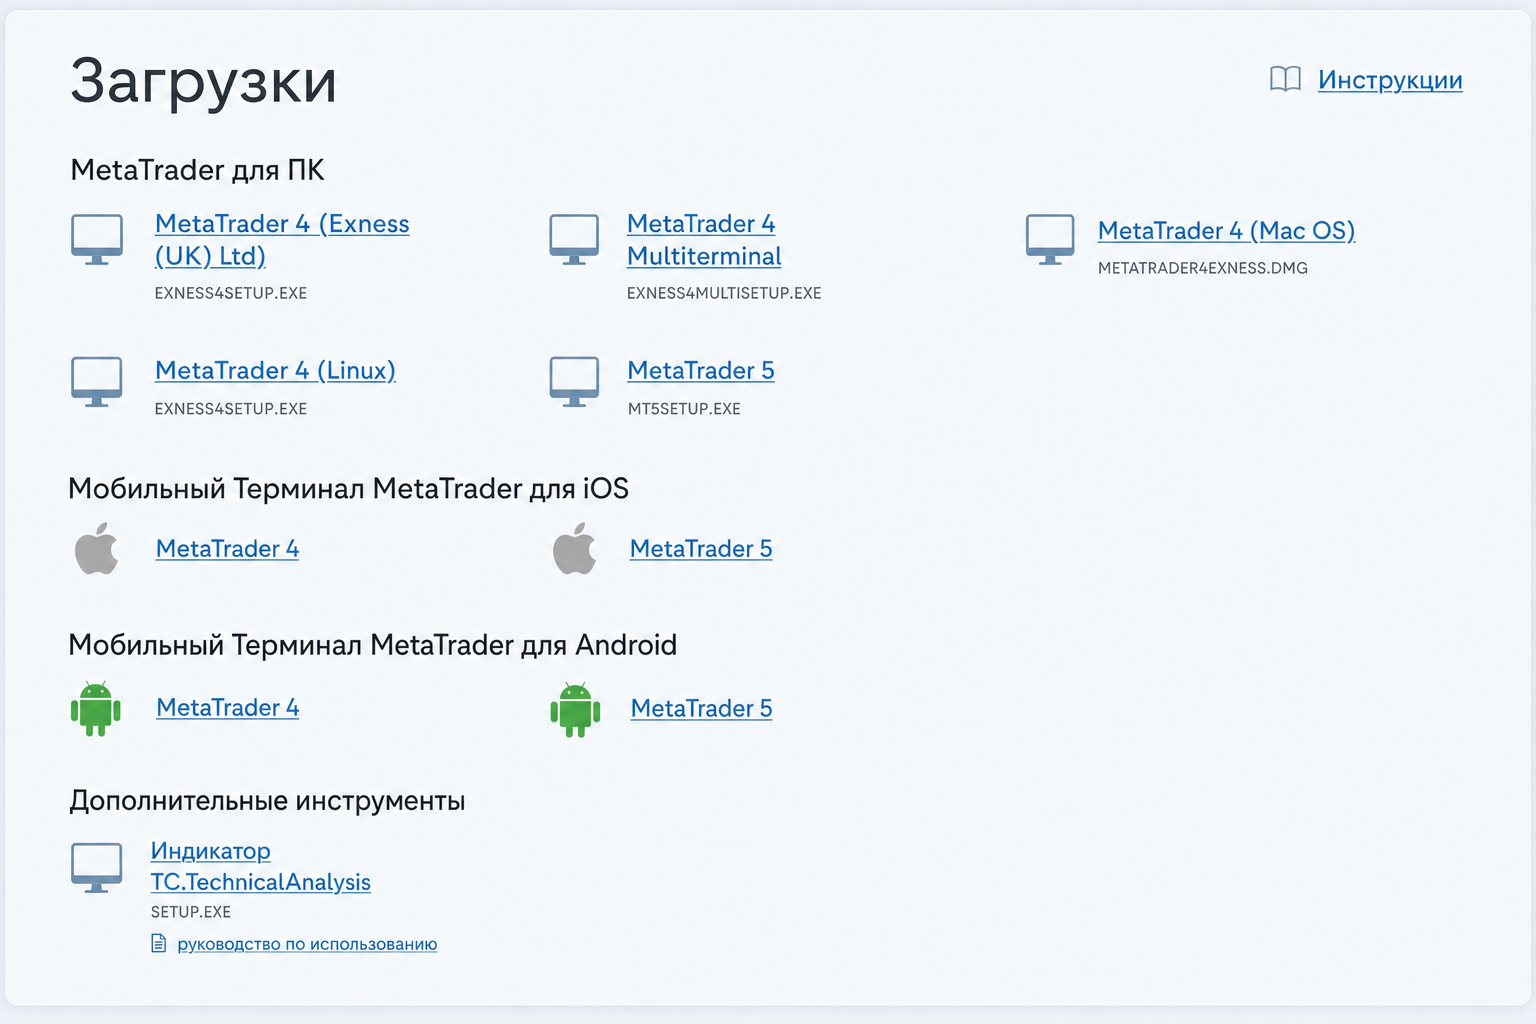The image size is (1536, 1024).
Task: Click the Мобильный Терминал MetaTrader для iOS heading
Action: coord(348,488)
